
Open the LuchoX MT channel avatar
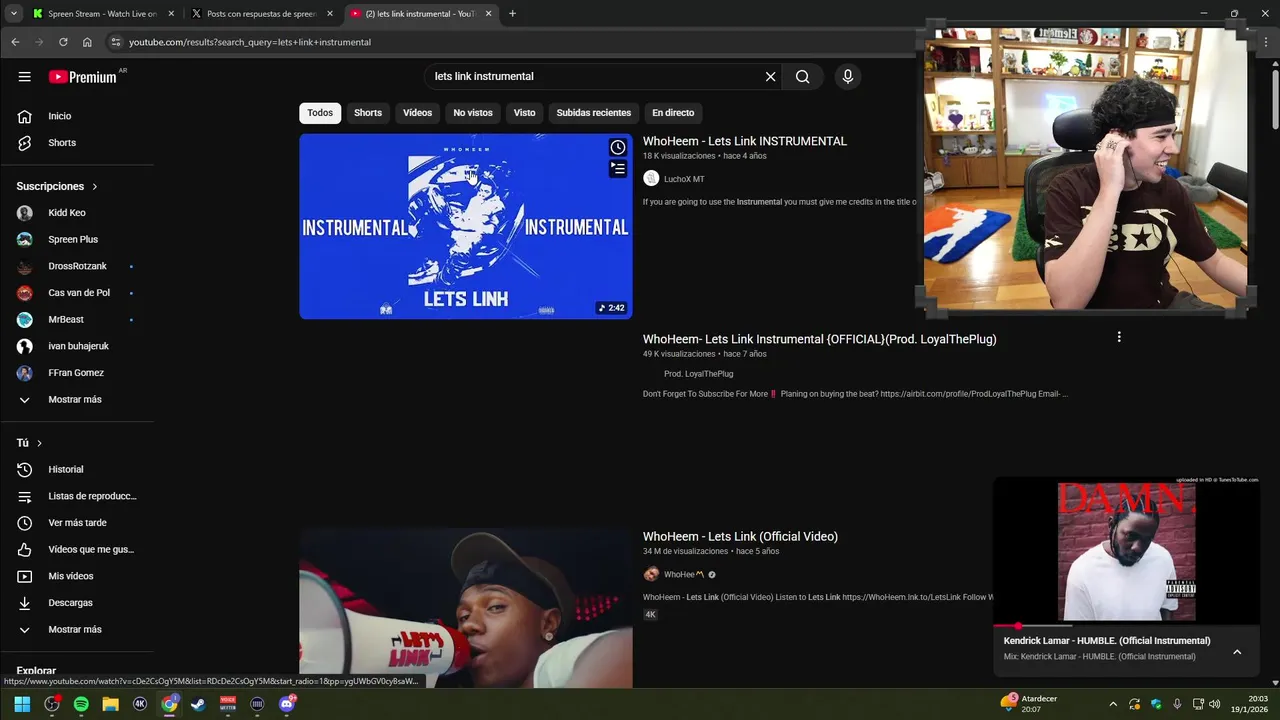click(x=651, y=179)
